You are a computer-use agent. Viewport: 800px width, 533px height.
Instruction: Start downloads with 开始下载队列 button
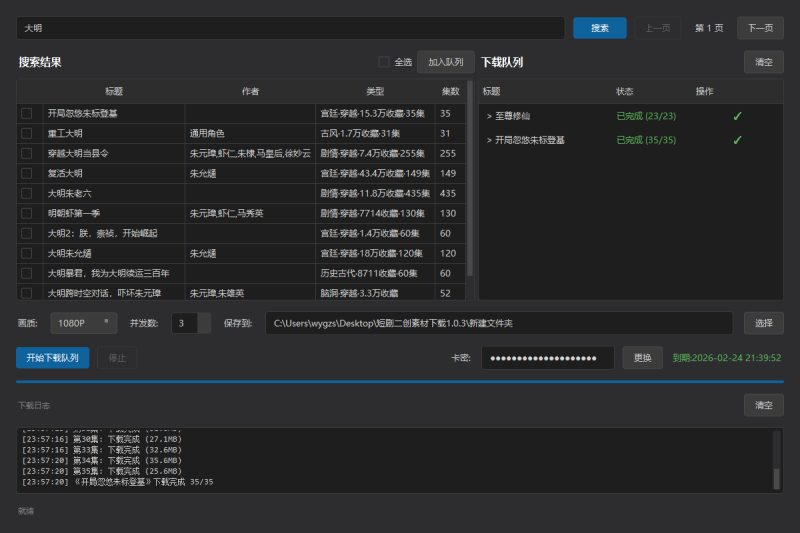pyautogui.click(x=52, y=357)
